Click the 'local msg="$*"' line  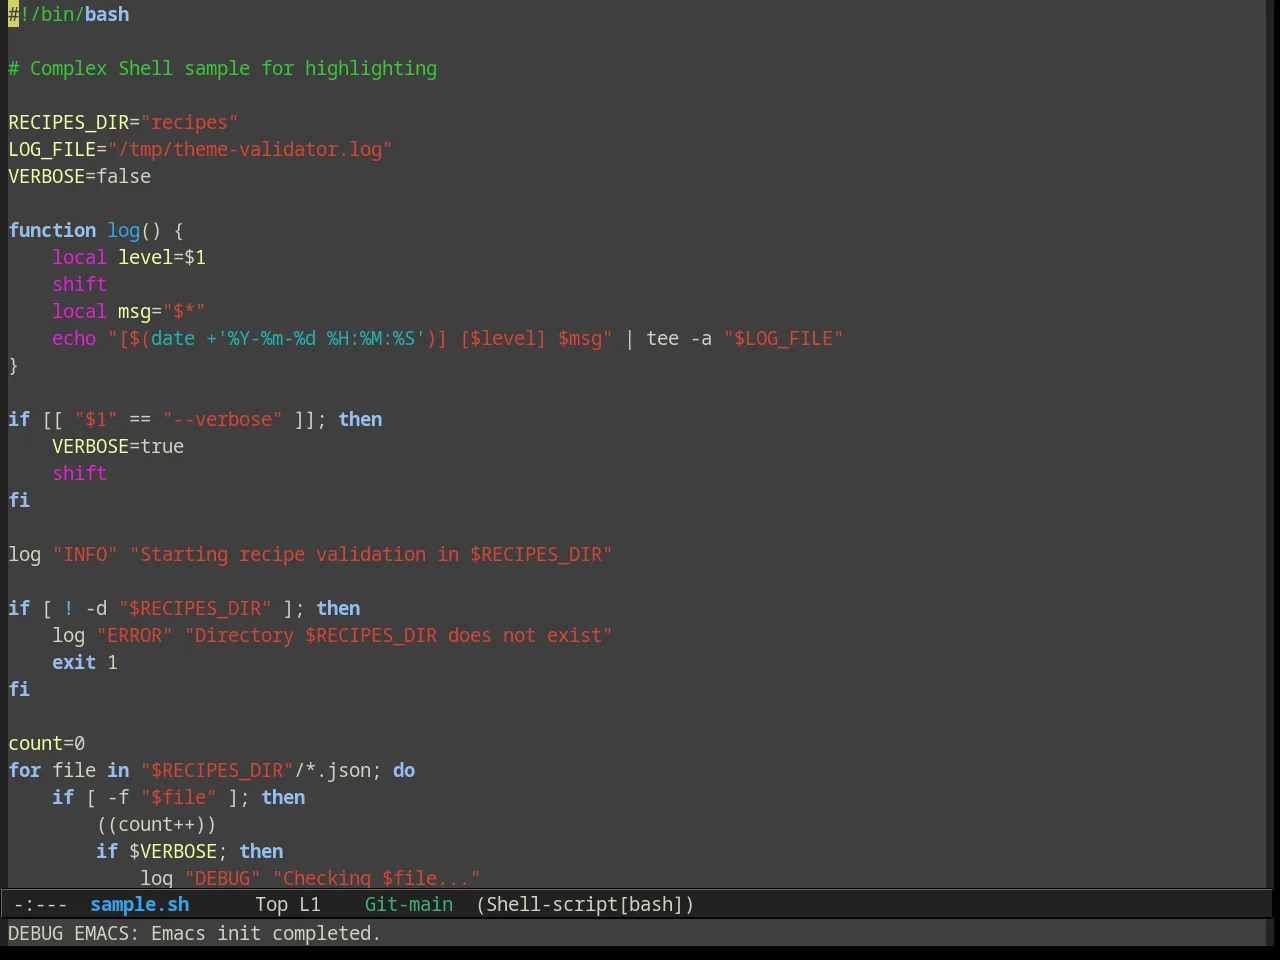click(x=129, y=311)
